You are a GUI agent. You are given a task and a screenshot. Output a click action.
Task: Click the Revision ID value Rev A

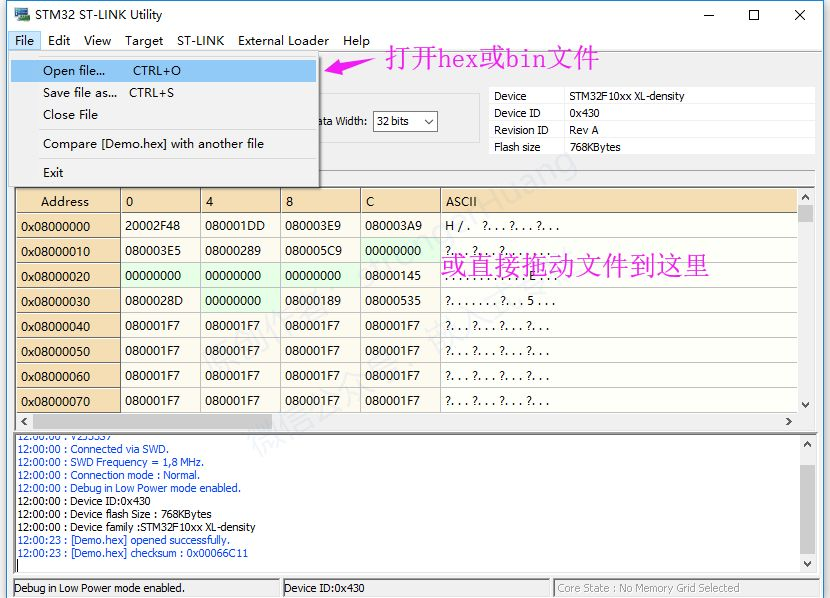click(583, 130)
